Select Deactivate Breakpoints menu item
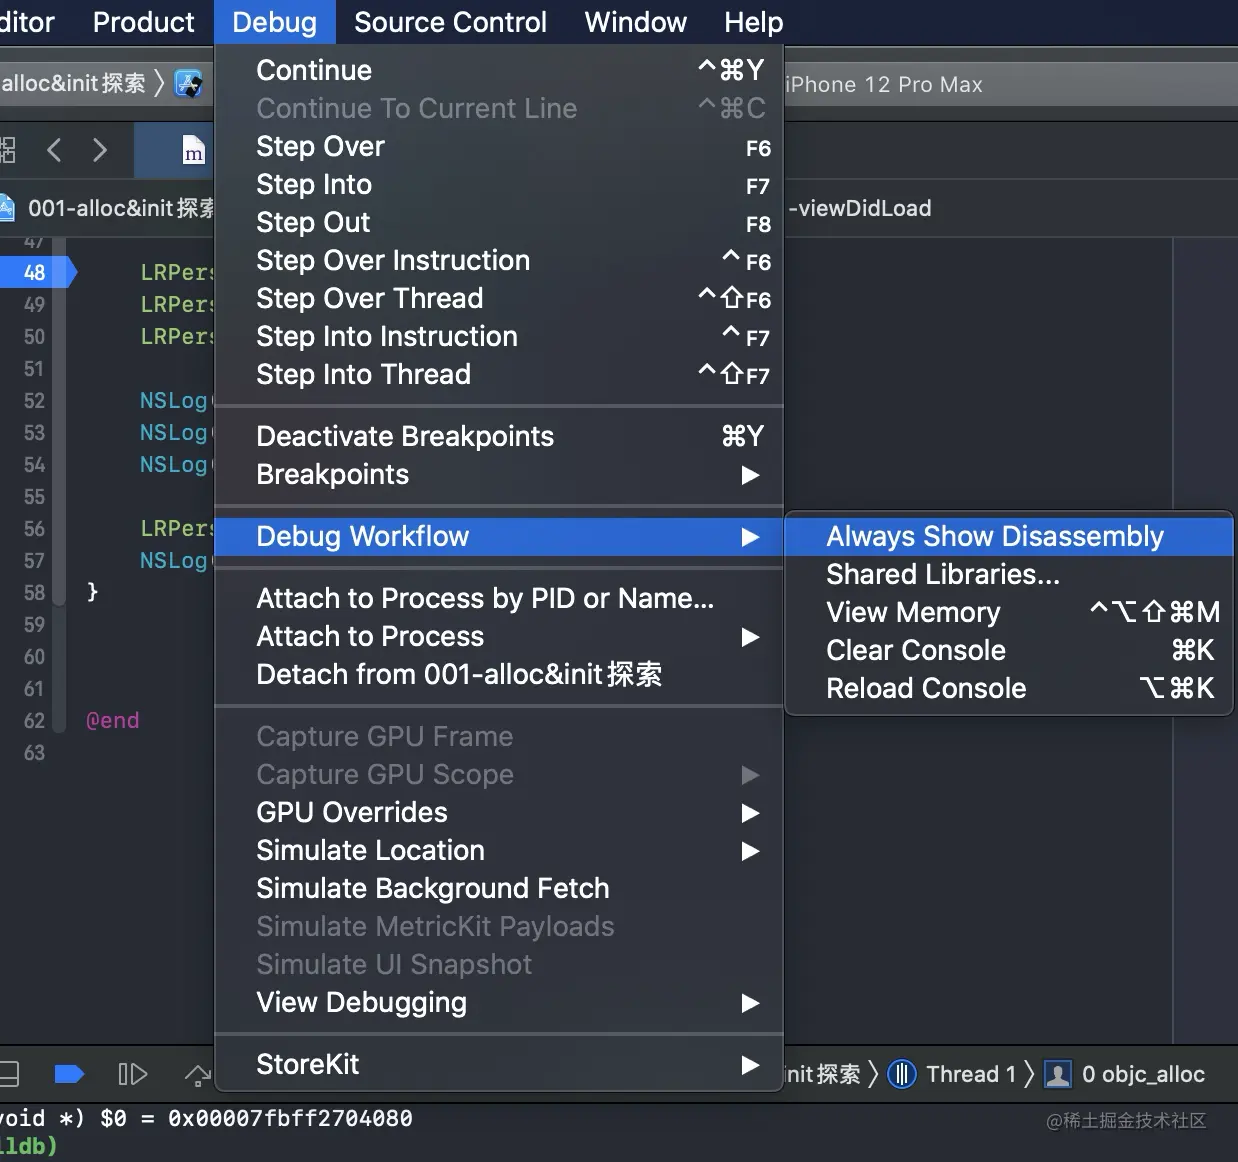 click(405, 437)
